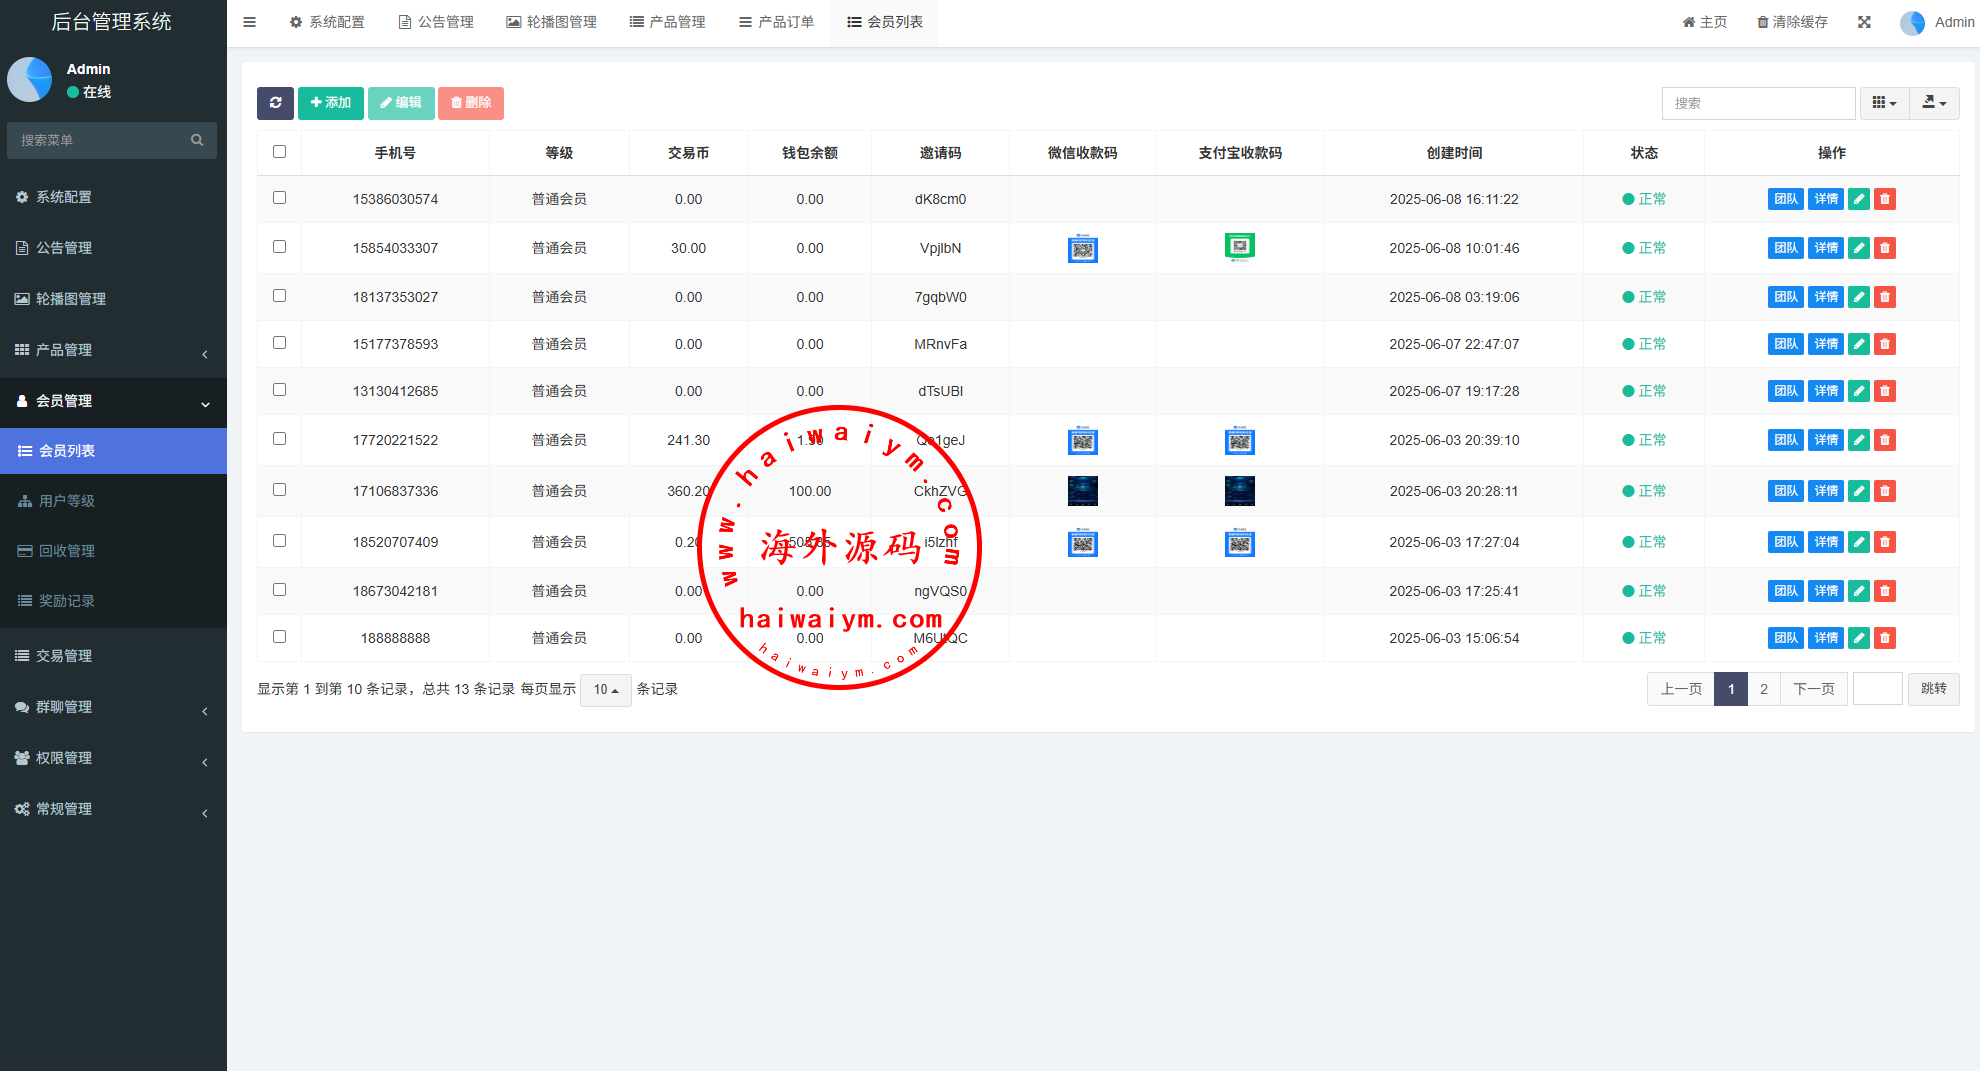Select the row checkbox for 188888888
Screen dimensions: 1980x1071
coord(279,637)
